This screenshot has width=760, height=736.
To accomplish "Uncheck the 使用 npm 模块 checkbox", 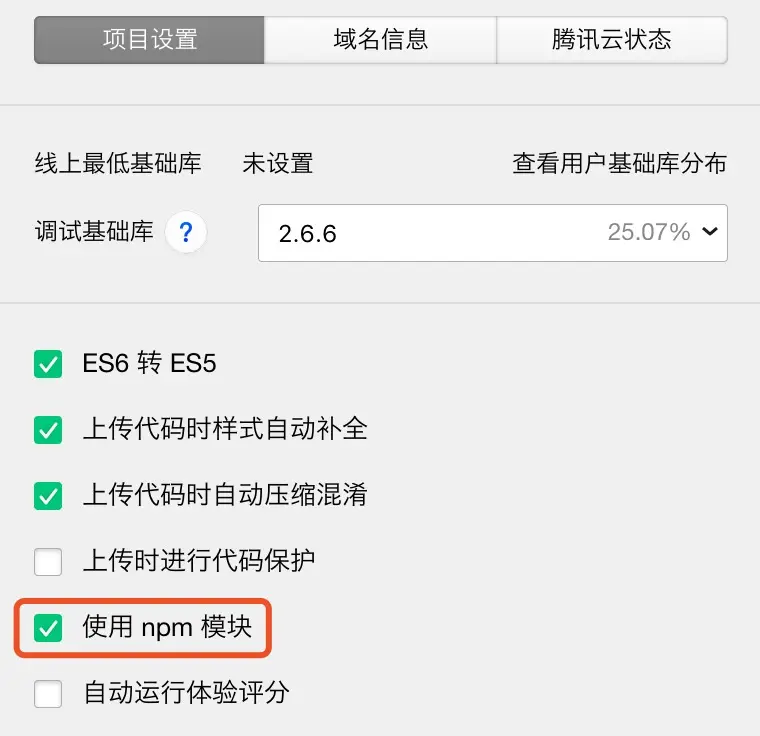I will pyautogui.click(x=48, y=628).
